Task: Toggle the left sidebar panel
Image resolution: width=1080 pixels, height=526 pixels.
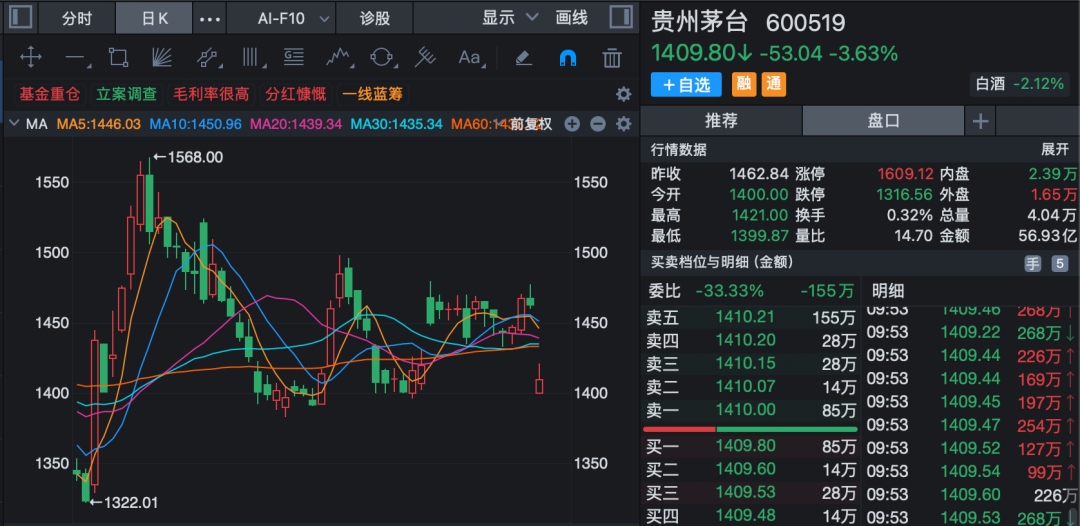Action: (x=20, y=18)
